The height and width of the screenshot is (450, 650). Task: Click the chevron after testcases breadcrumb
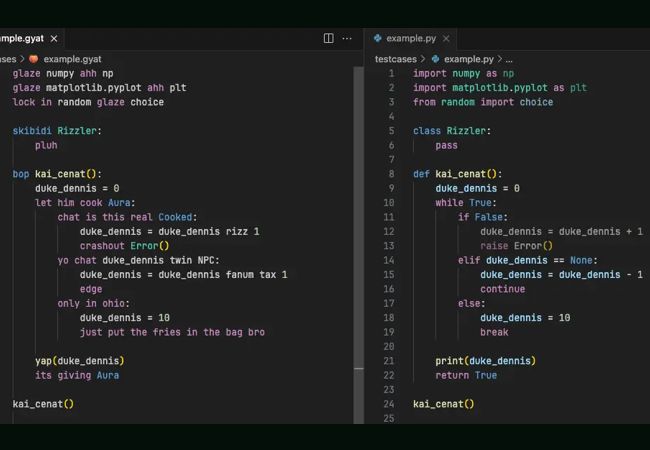423,59
